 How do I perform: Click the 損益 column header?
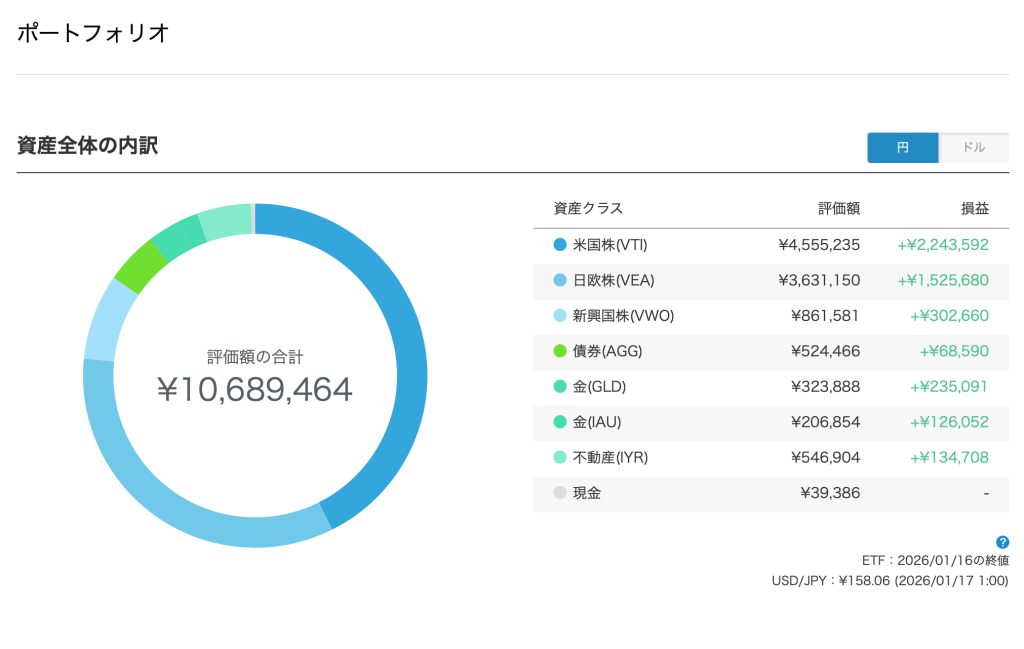[974, 209]
